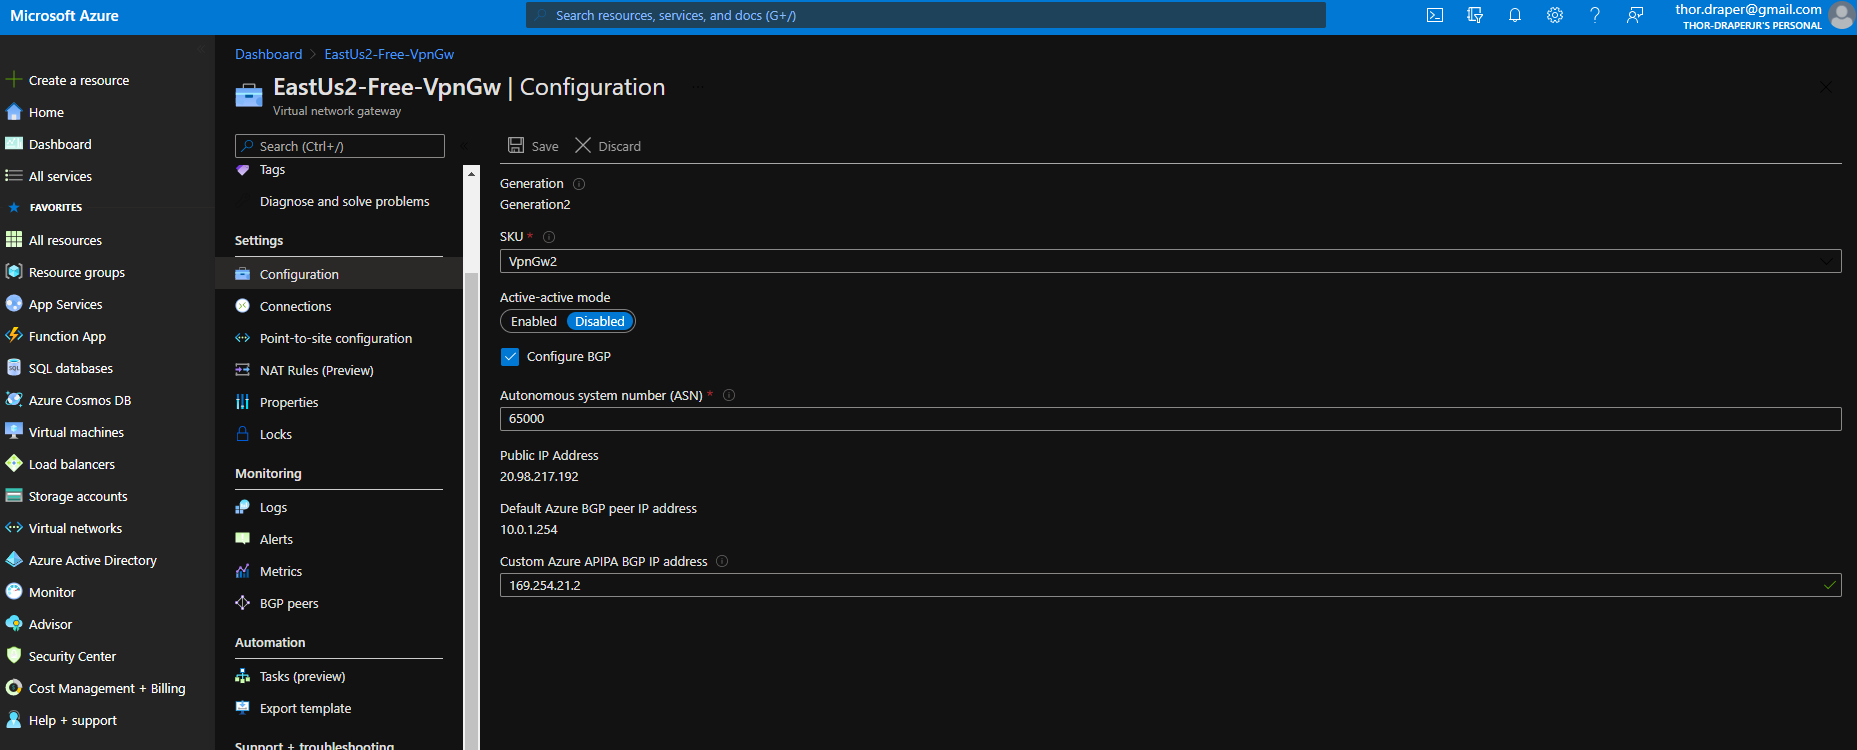Click the Discard X icon
This screenshot has width=1857, height=750.
pyautogui.click(x=583, y=145)
